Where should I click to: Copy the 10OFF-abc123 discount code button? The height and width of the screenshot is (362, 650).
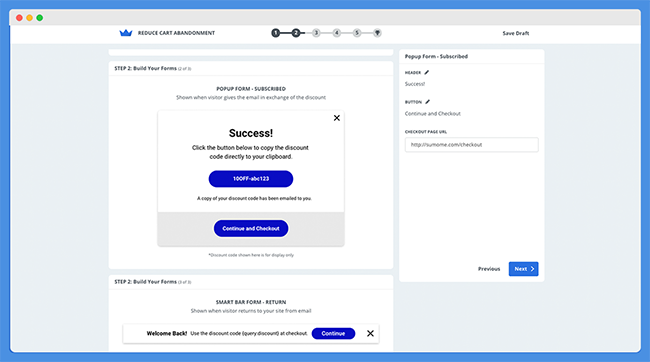pos(251,179)
